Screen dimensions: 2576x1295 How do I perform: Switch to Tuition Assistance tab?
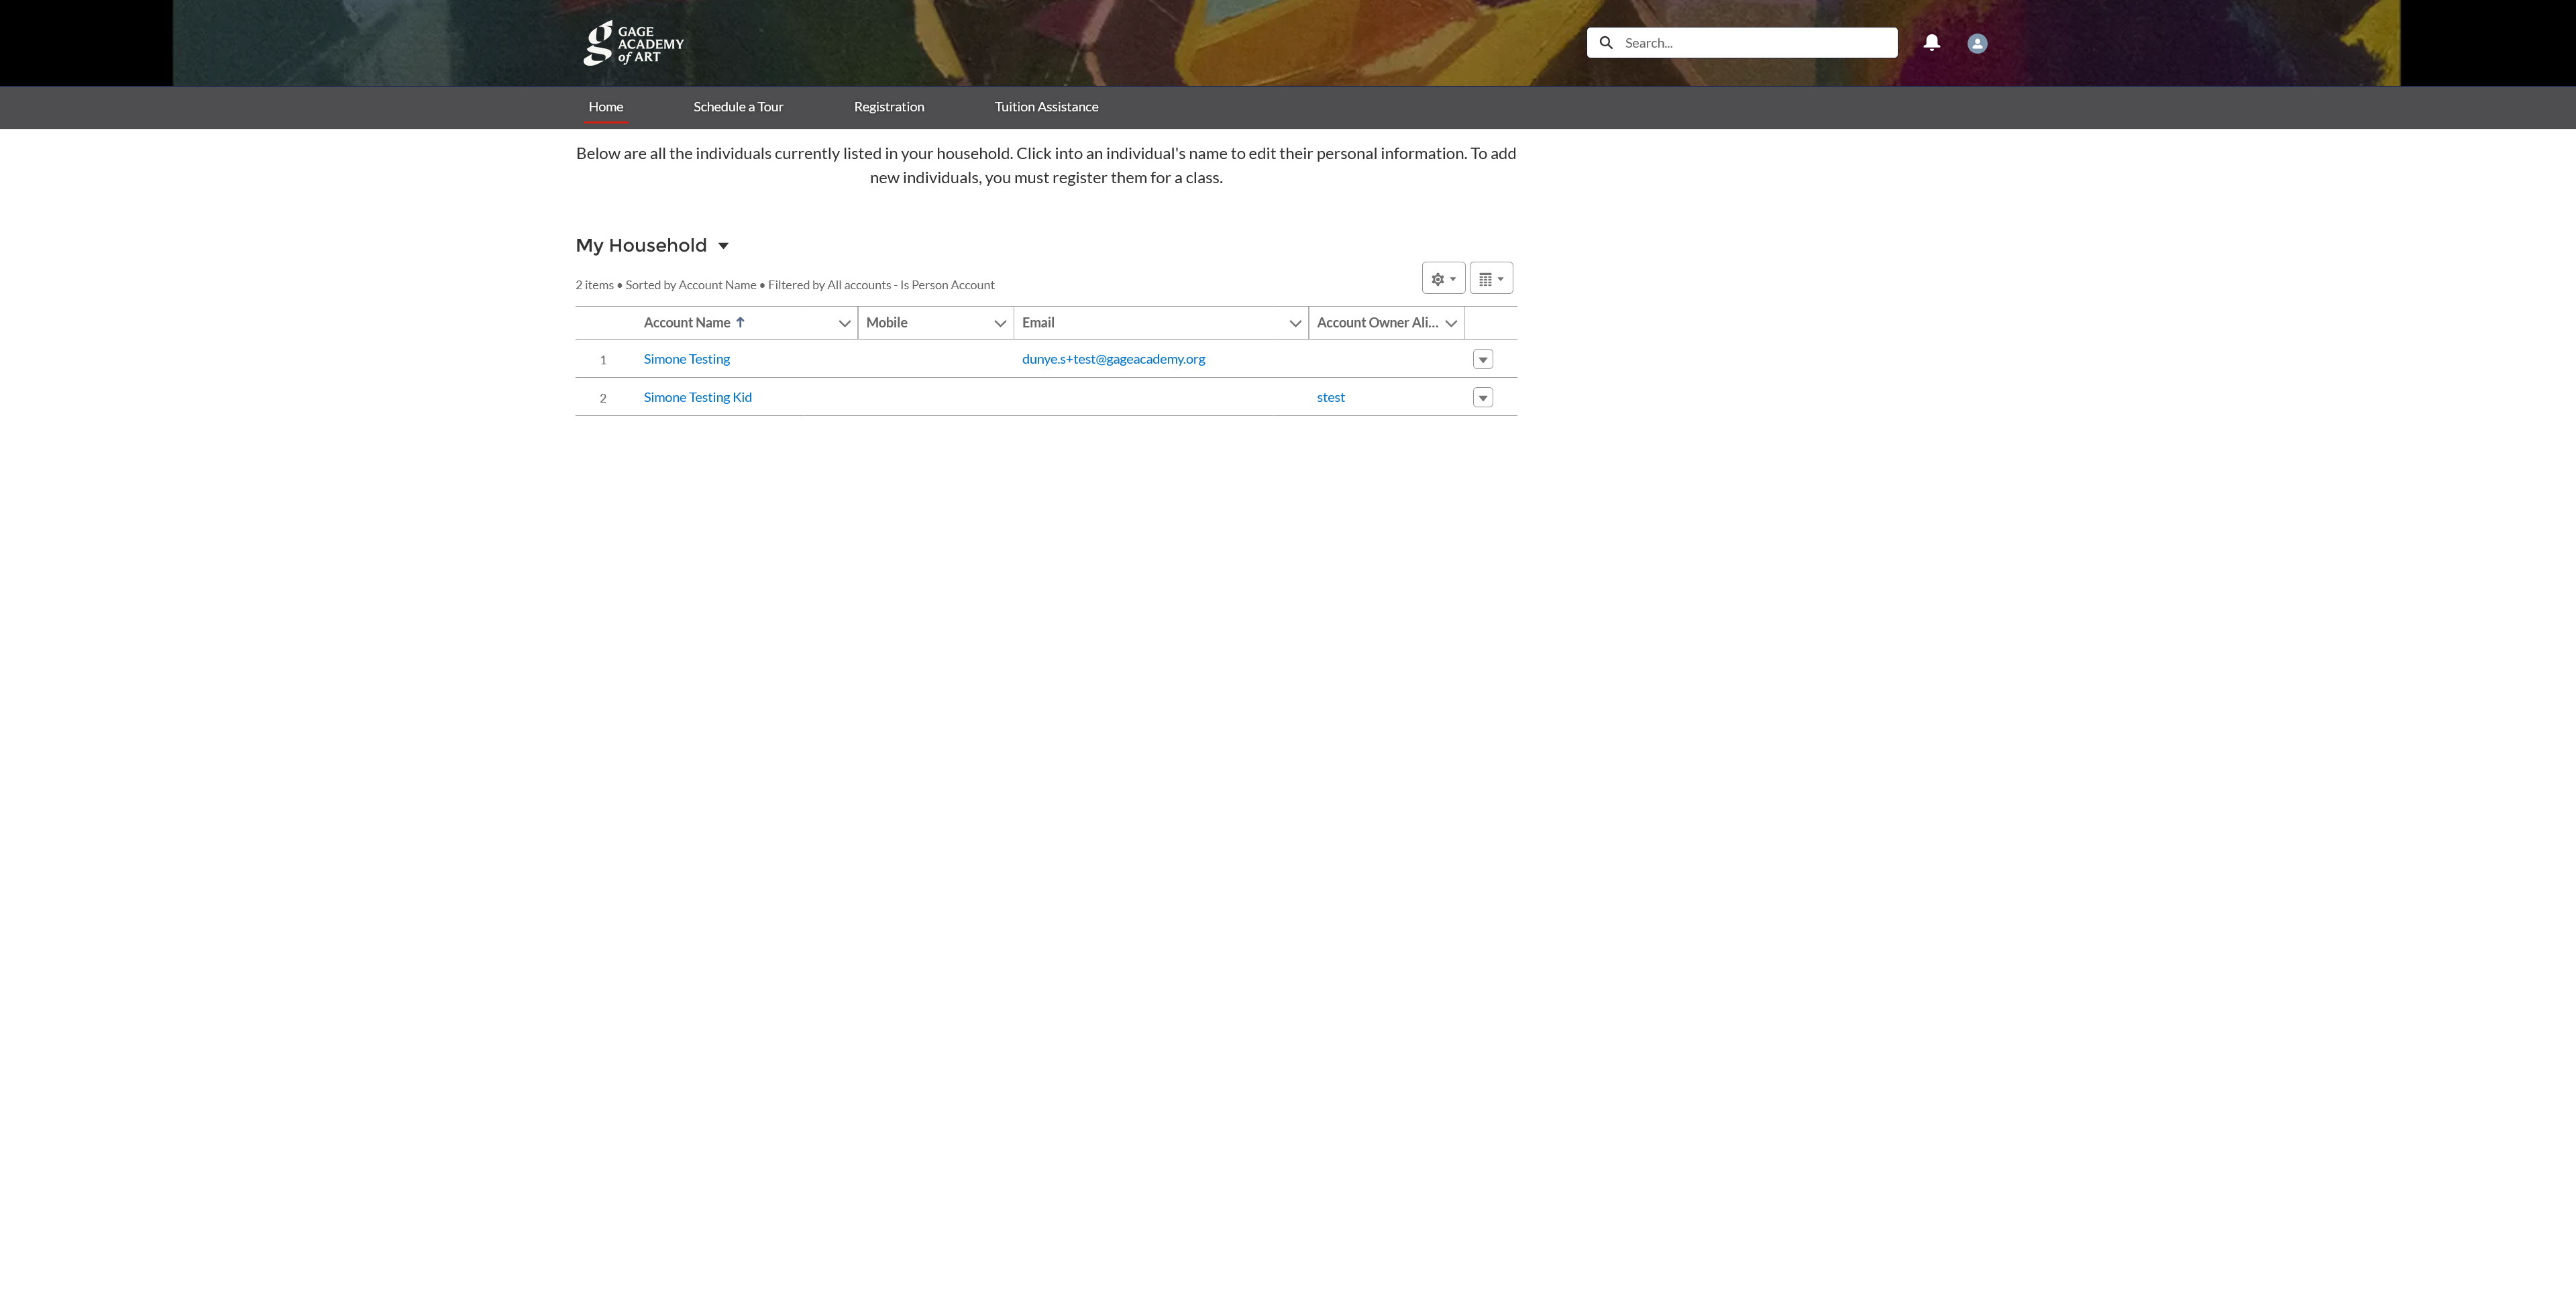(1046, 107)
